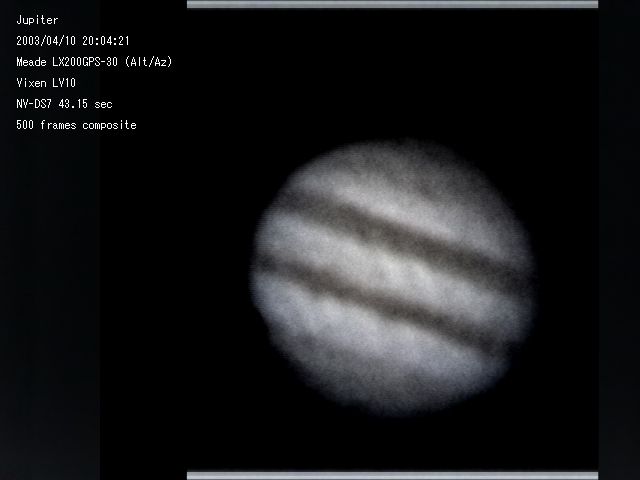This screenshot has height=480, width=640.
Task: Click the 'NV-DS7 43.15 sec' text
Action: [x=64, y=104]
